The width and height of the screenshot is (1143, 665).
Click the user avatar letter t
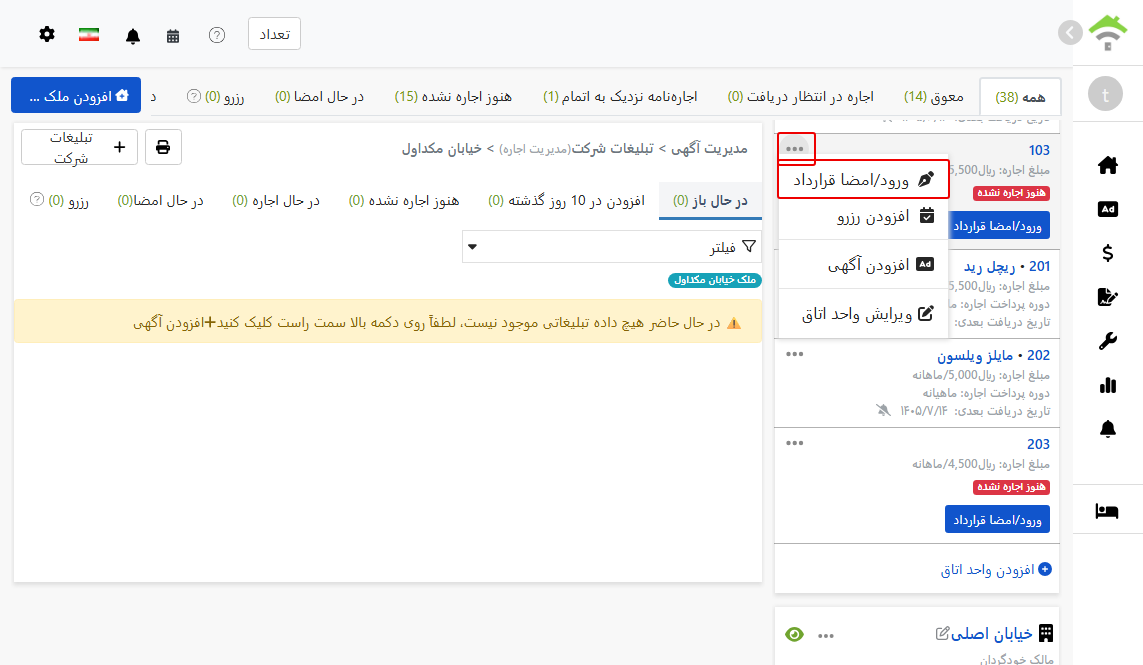[x=1105, y=94]
